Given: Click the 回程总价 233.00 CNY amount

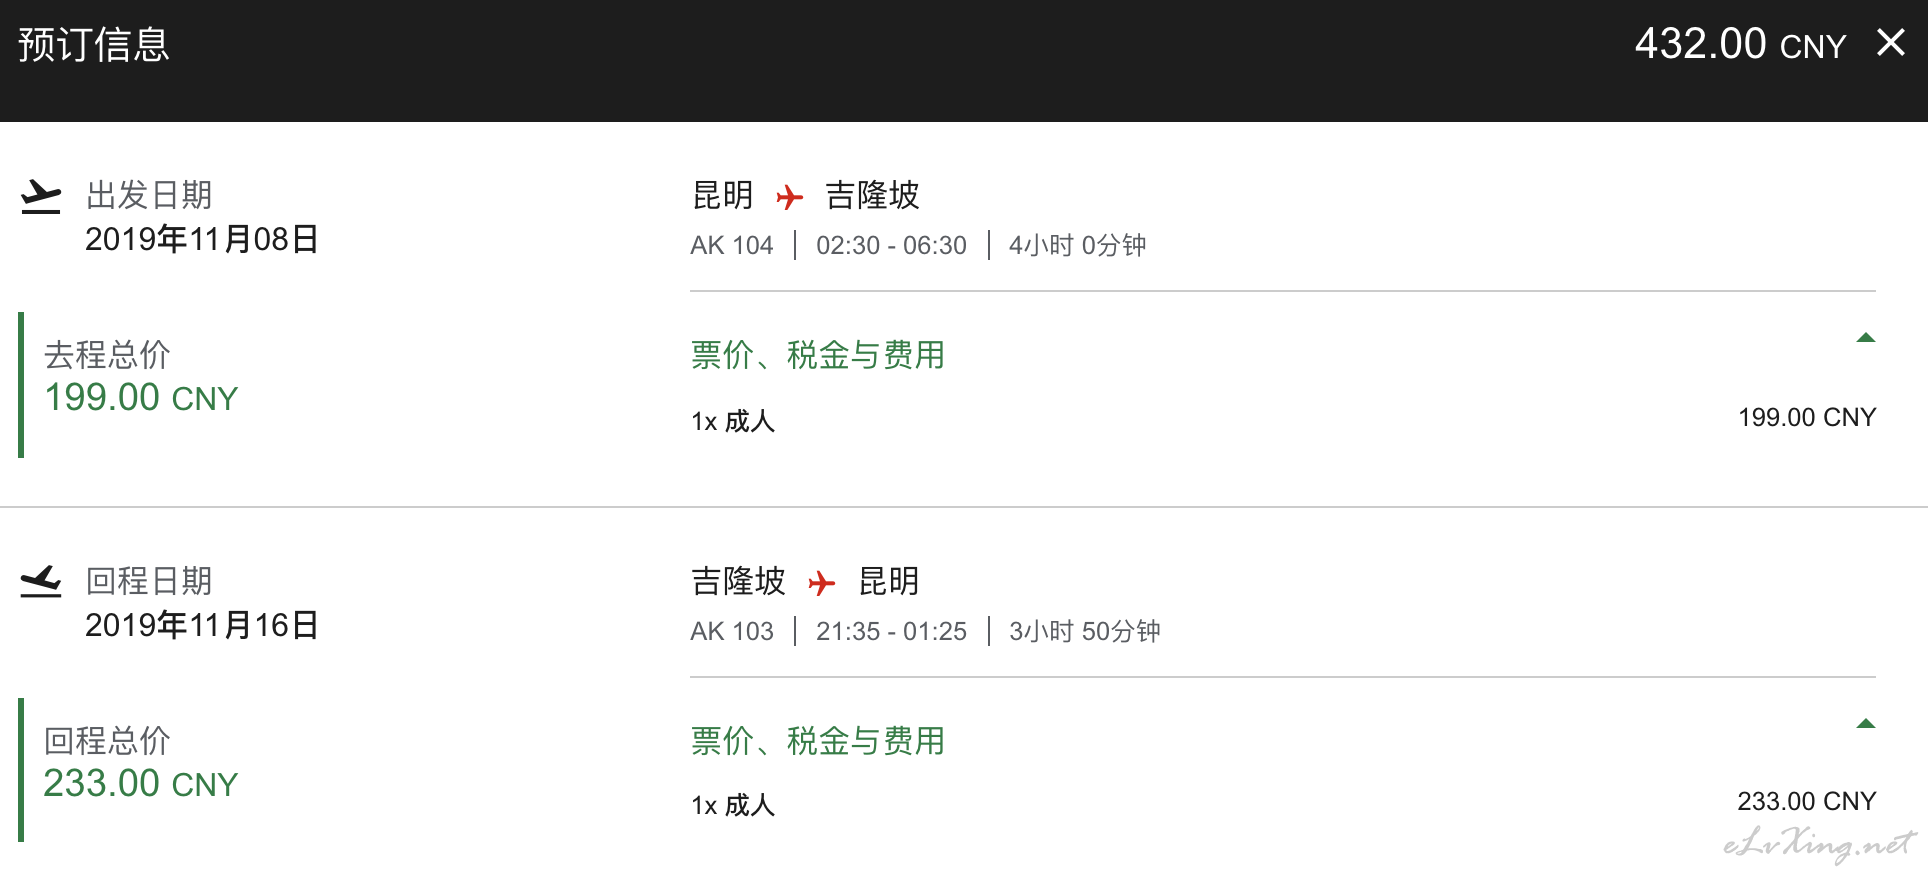Looking at the screenshot, I should click(141, 784).
